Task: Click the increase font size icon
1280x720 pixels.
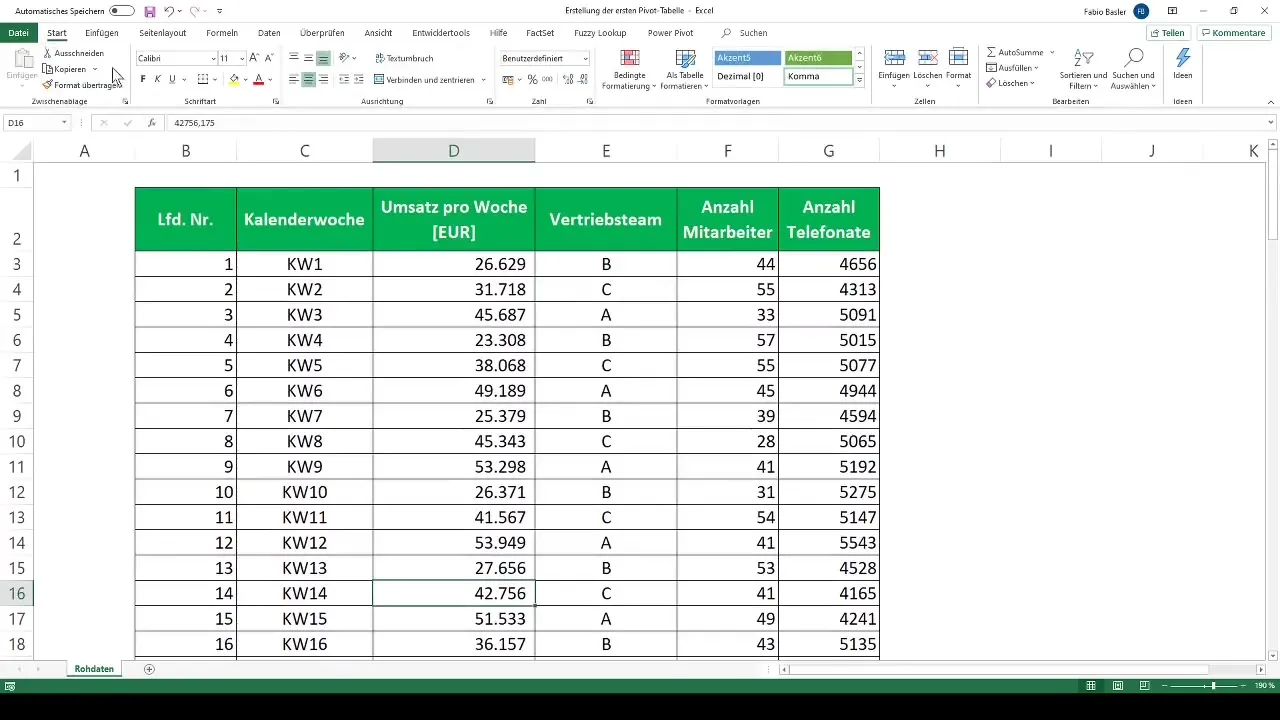Action: tap(254, 59)
